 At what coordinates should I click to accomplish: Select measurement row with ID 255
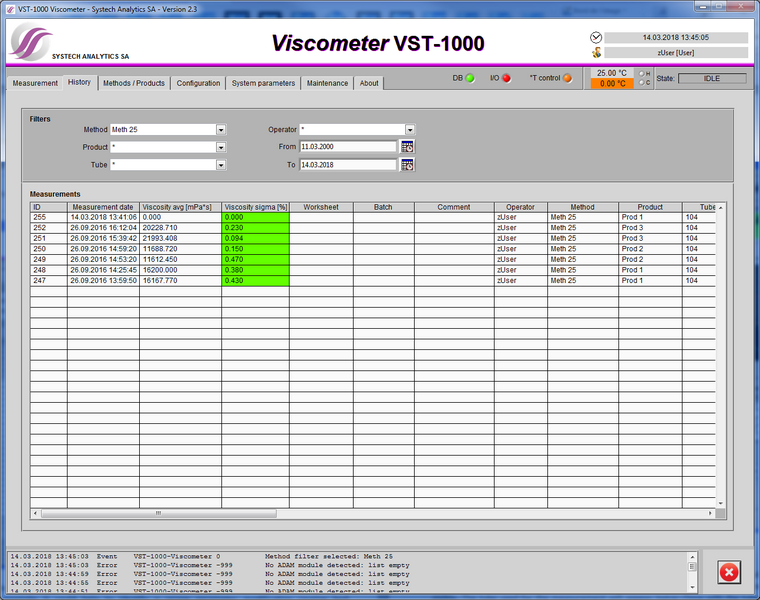[x=373, y=217]
